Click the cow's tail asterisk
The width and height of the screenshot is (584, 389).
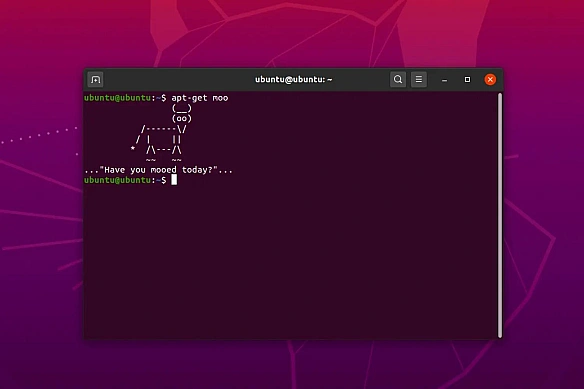(133, 149)
